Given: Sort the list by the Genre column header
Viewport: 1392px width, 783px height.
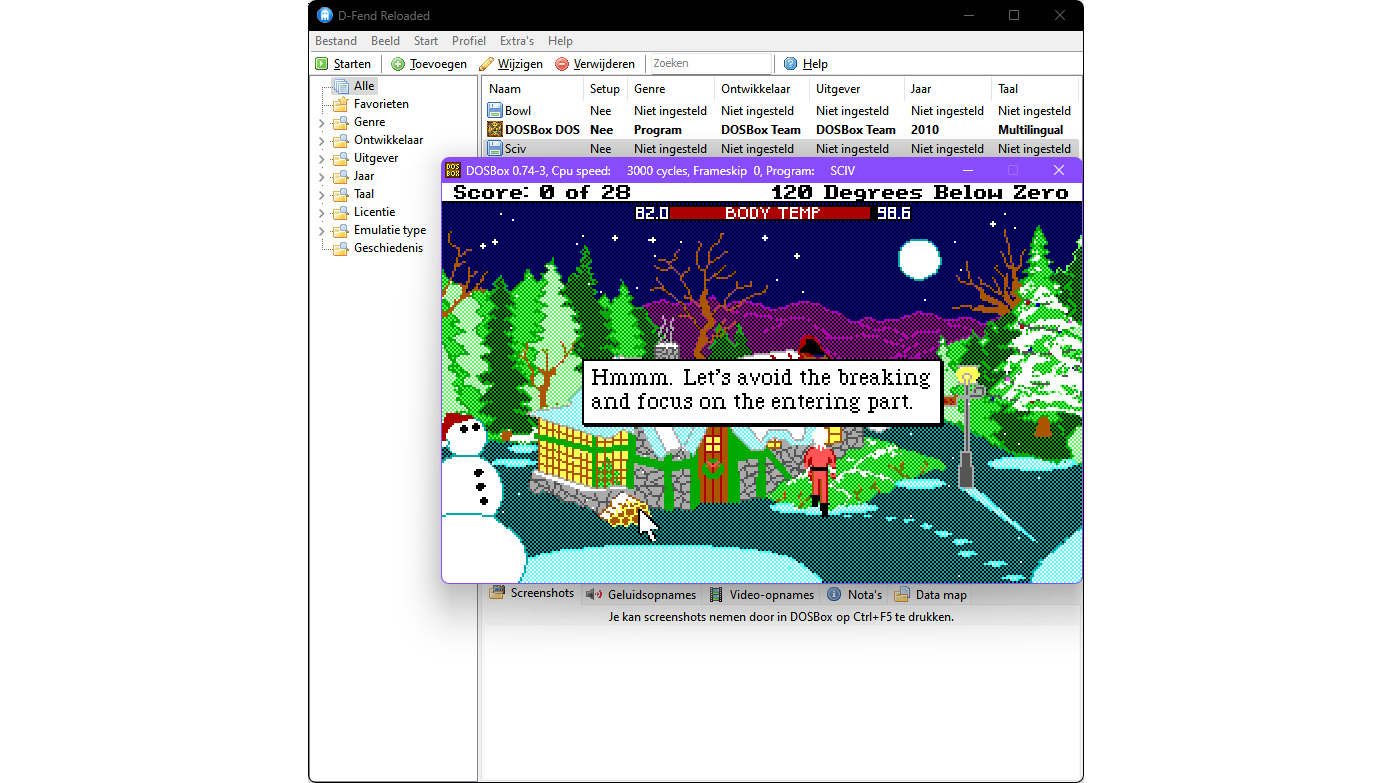Looking at the screenshot, I should pyautogui.click(x=671, y=89).
